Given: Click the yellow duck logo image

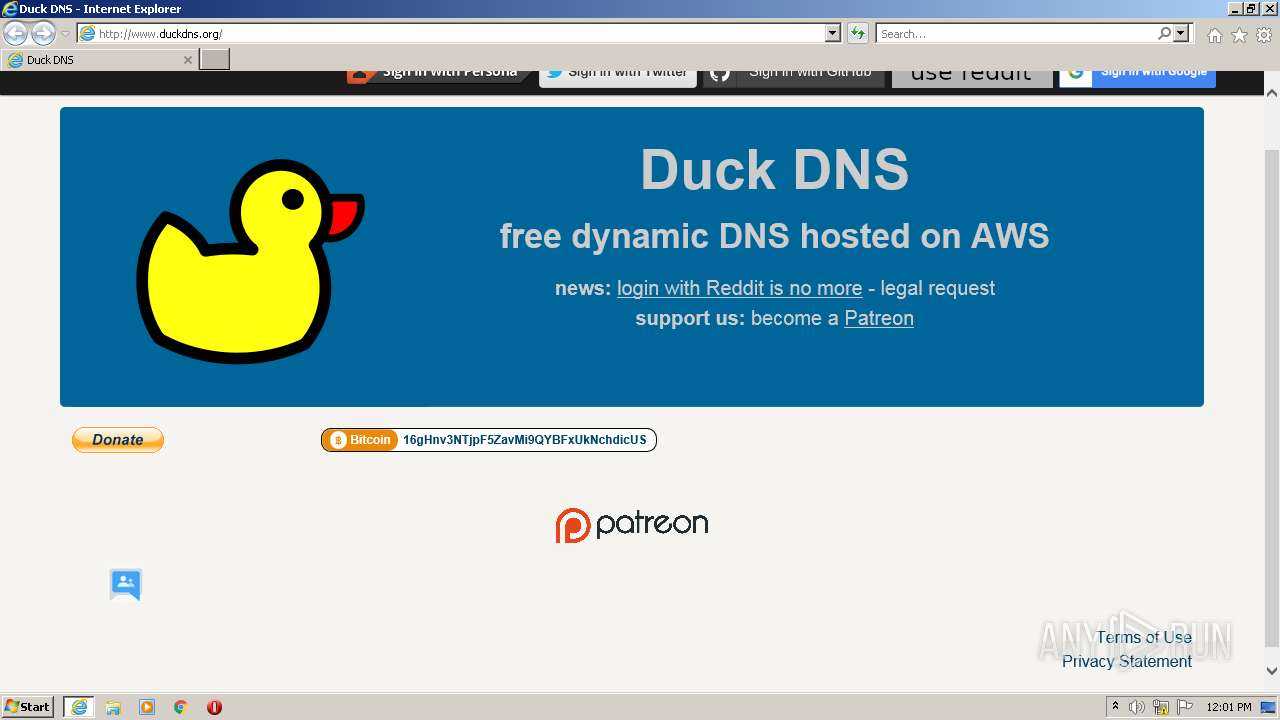Looking at the screenshot, I should pyautogui.click(x=250, y=260).
